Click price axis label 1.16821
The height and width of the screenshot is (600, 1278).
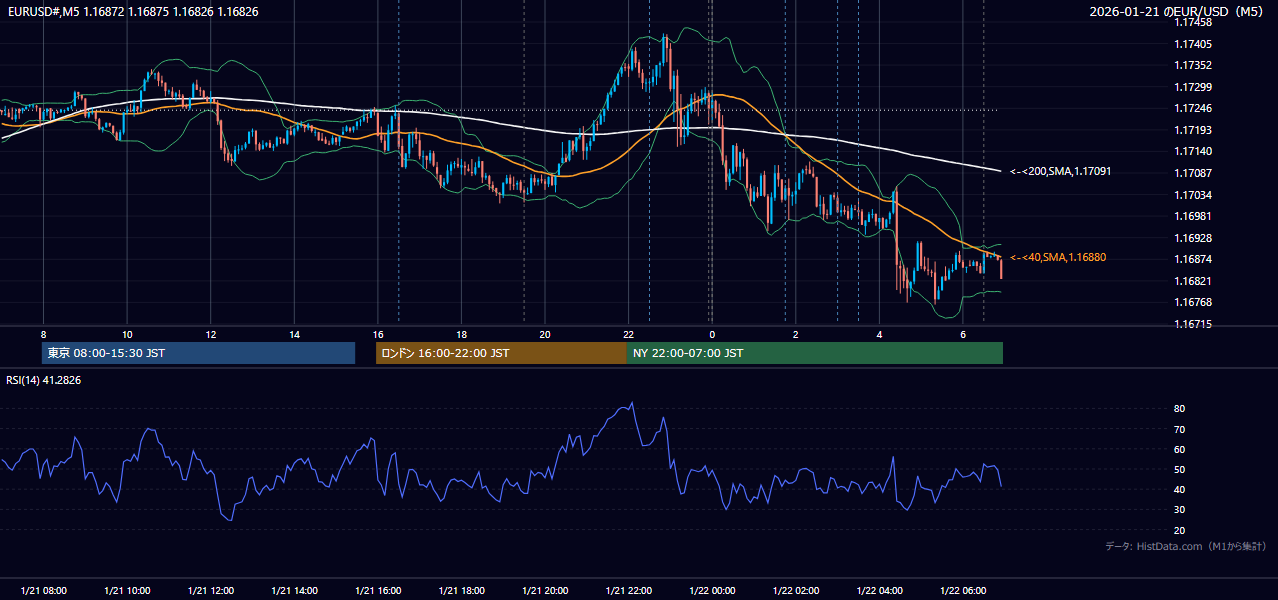click(x=1193, y=281)
